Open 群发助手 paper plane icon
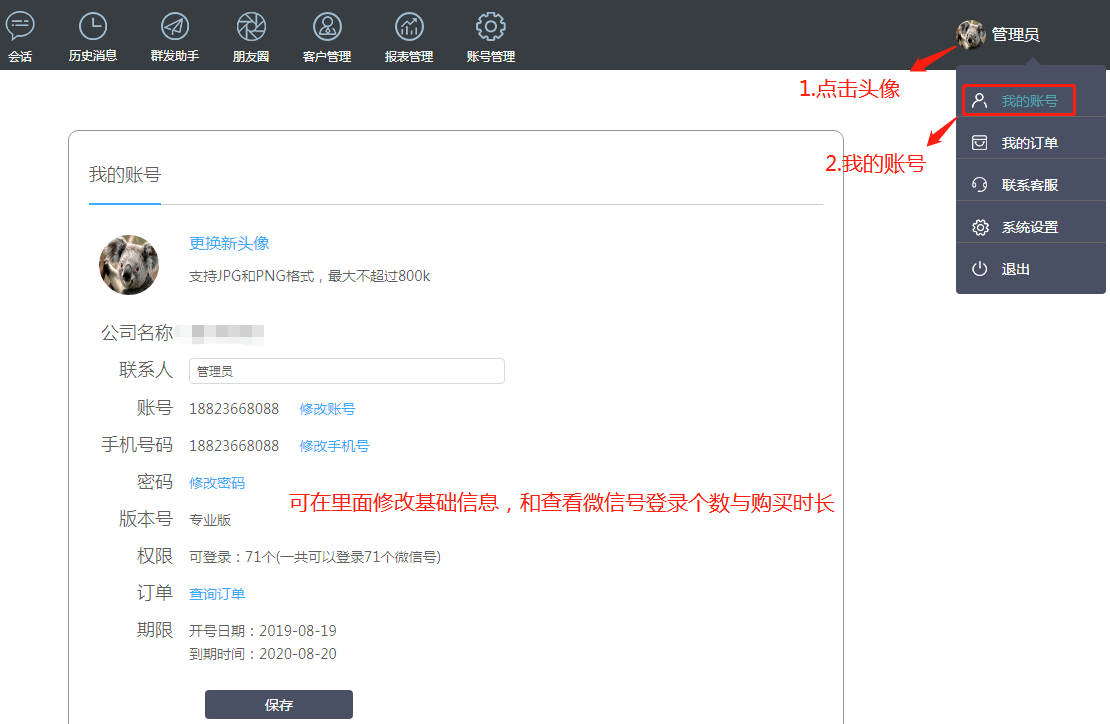The width and height of the screenshot is (1110, 724). 175,27
